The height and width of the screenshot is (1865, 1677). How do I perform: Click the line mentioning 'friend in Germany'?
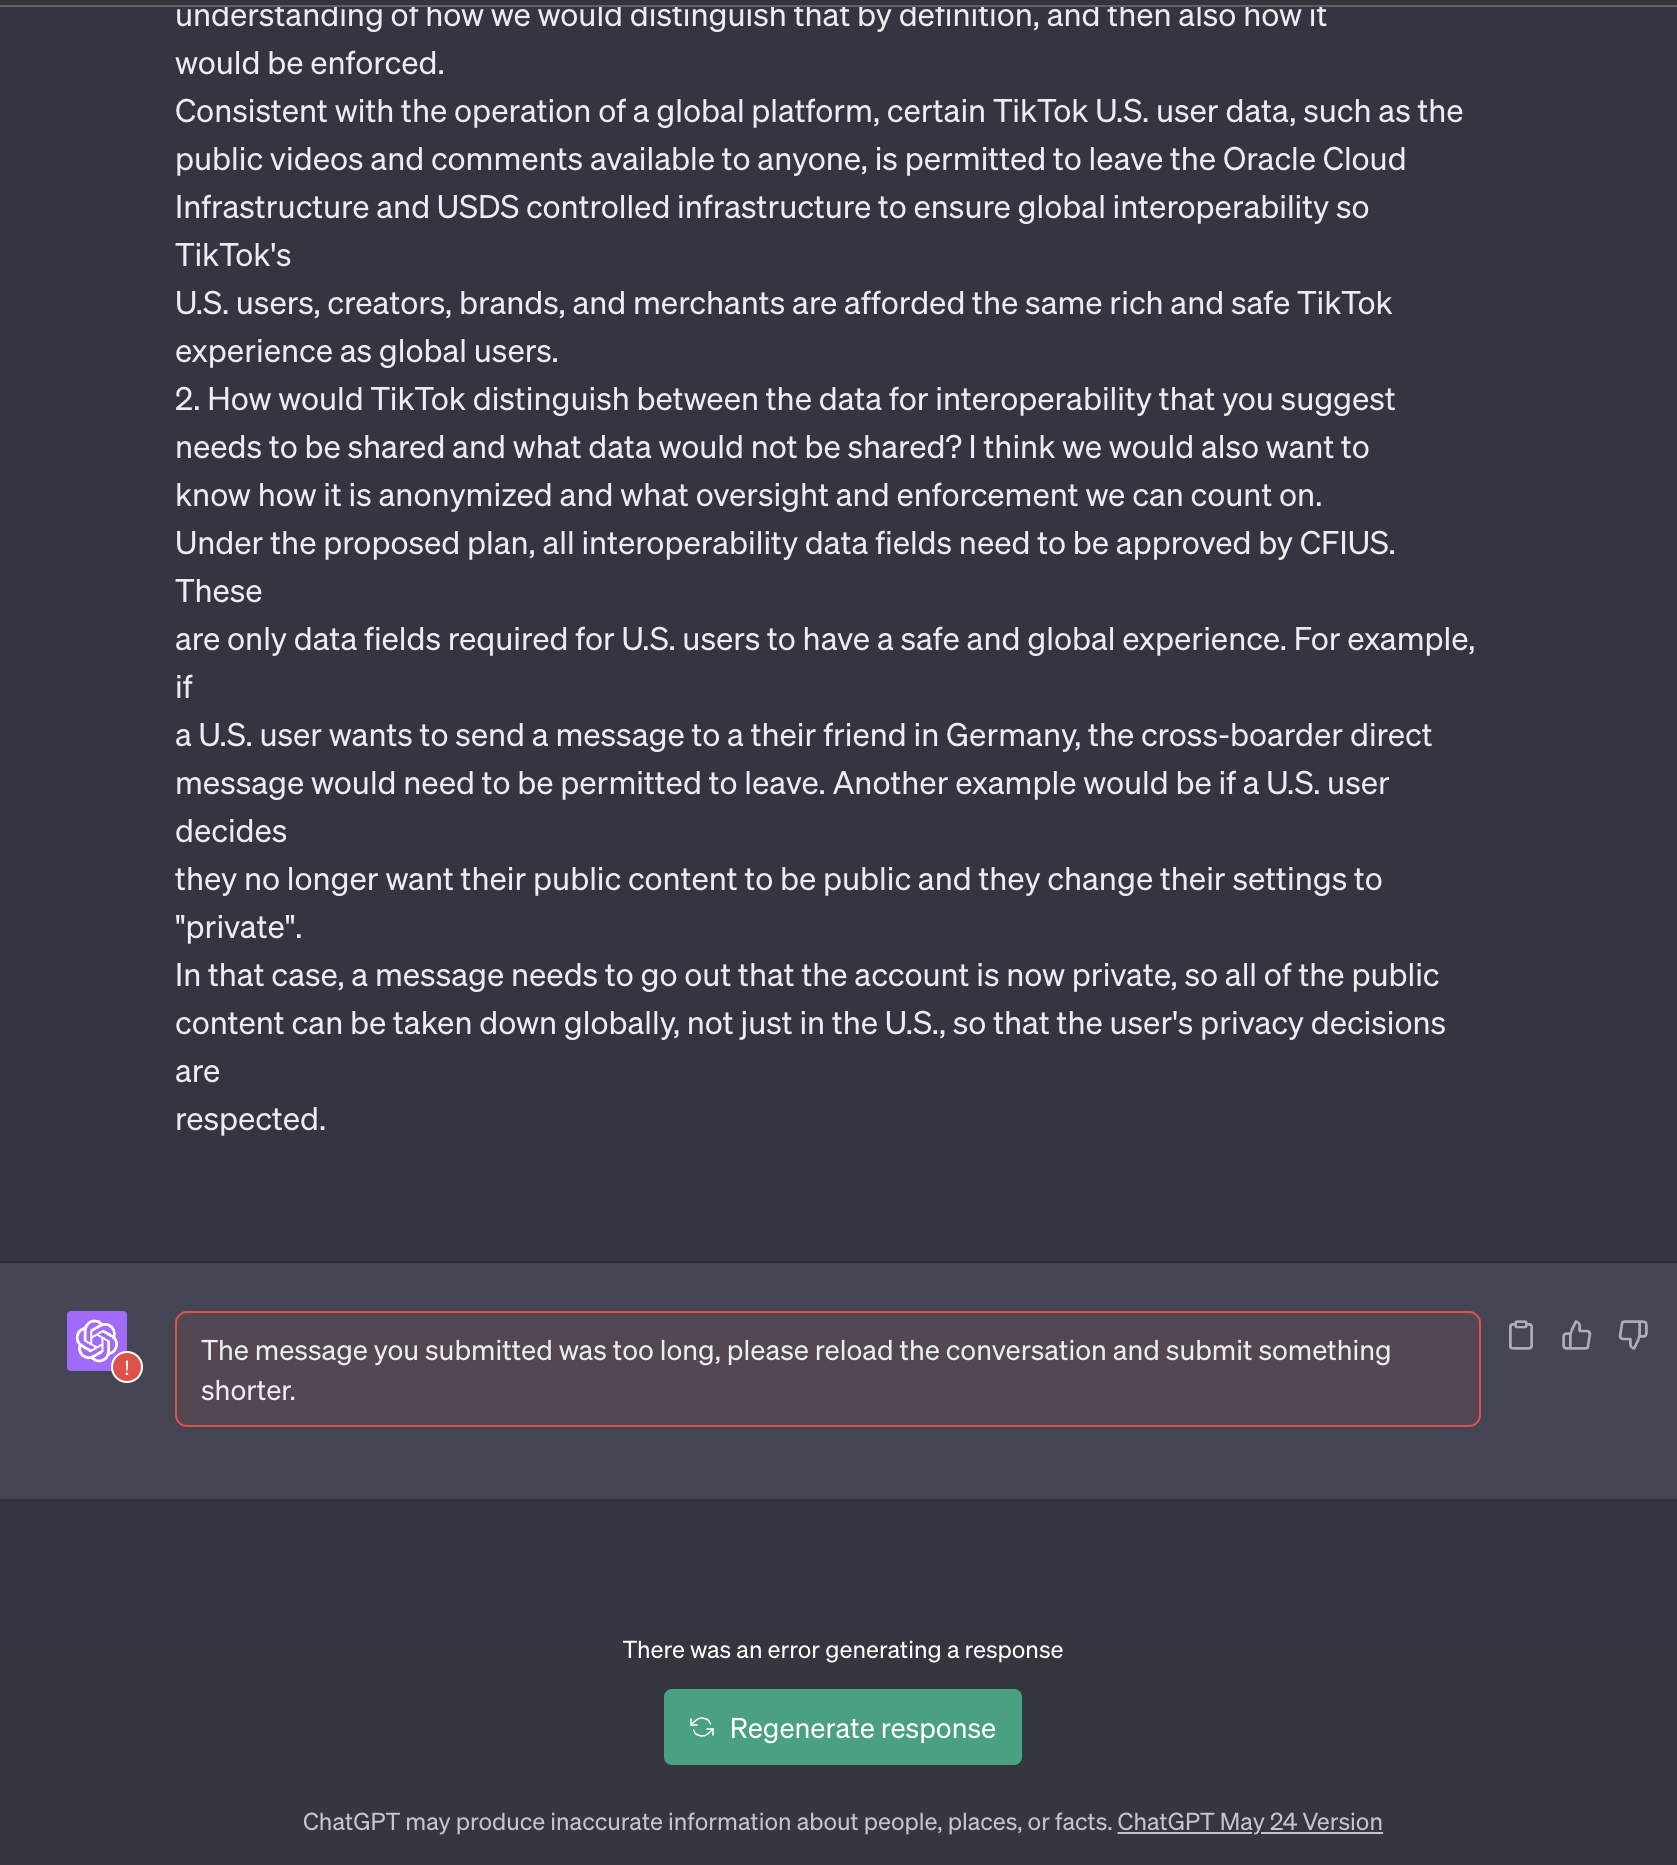[x=803, y=735]
